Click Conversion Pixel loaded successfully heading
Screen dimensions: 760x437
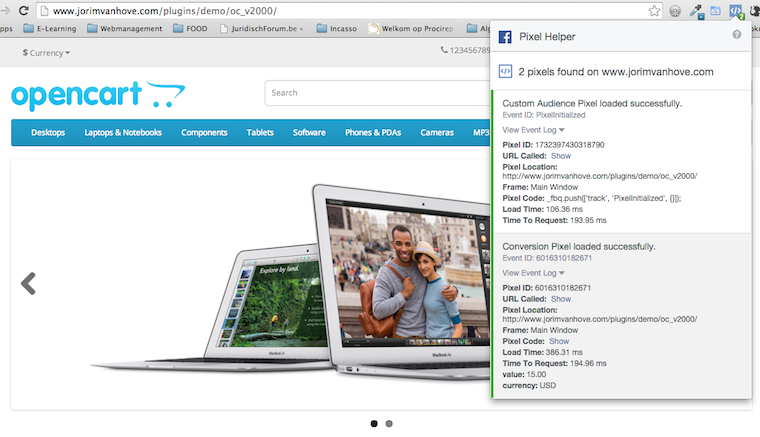click(579, 247)
